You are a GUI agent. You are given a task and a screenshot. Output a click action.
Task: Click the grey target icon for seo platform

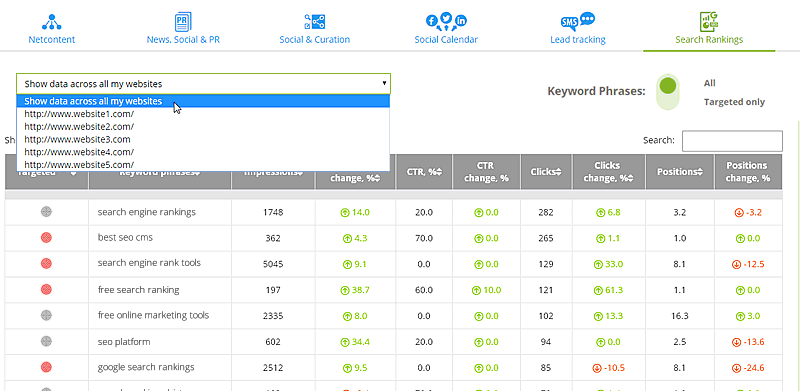46,341
